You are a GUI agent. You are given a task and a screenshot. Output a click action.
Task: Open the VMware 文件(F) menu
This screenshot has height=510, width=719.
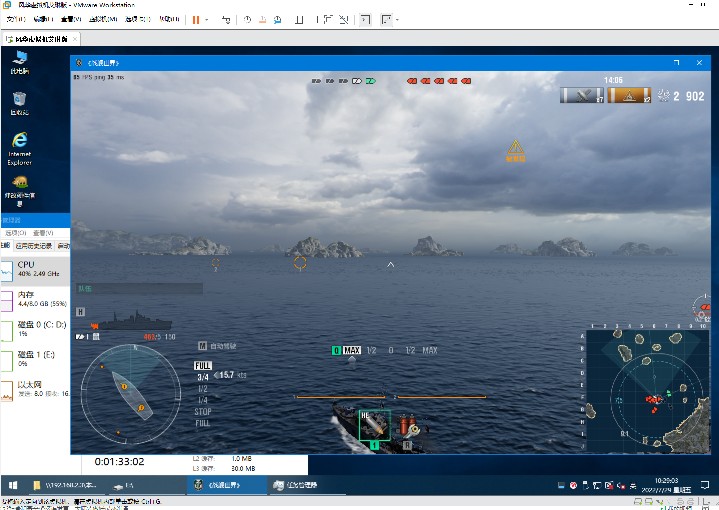click(x=16, y=19)
